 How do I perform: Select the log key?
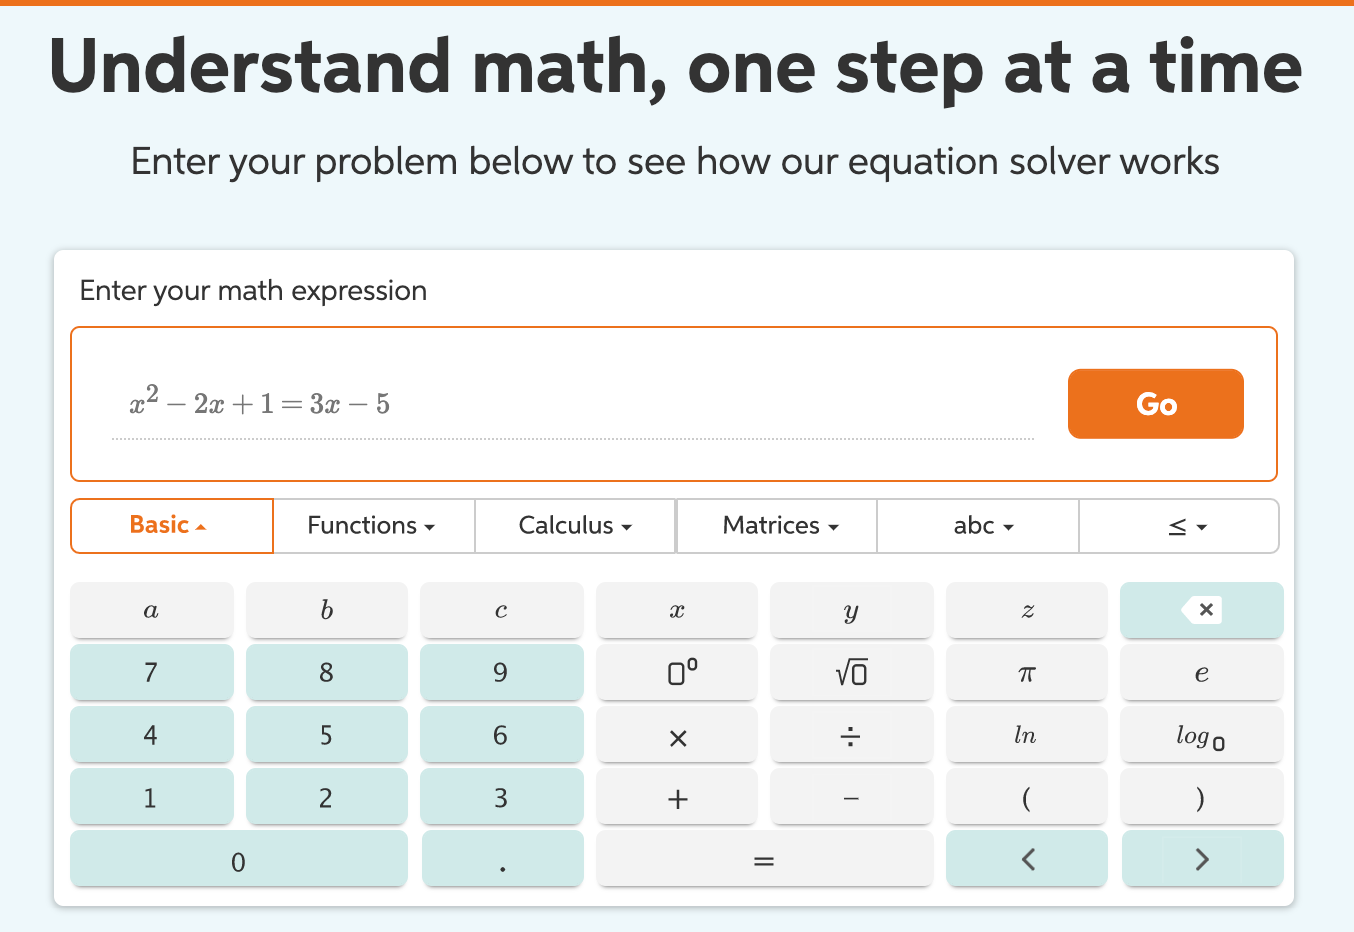[1201, 735]
